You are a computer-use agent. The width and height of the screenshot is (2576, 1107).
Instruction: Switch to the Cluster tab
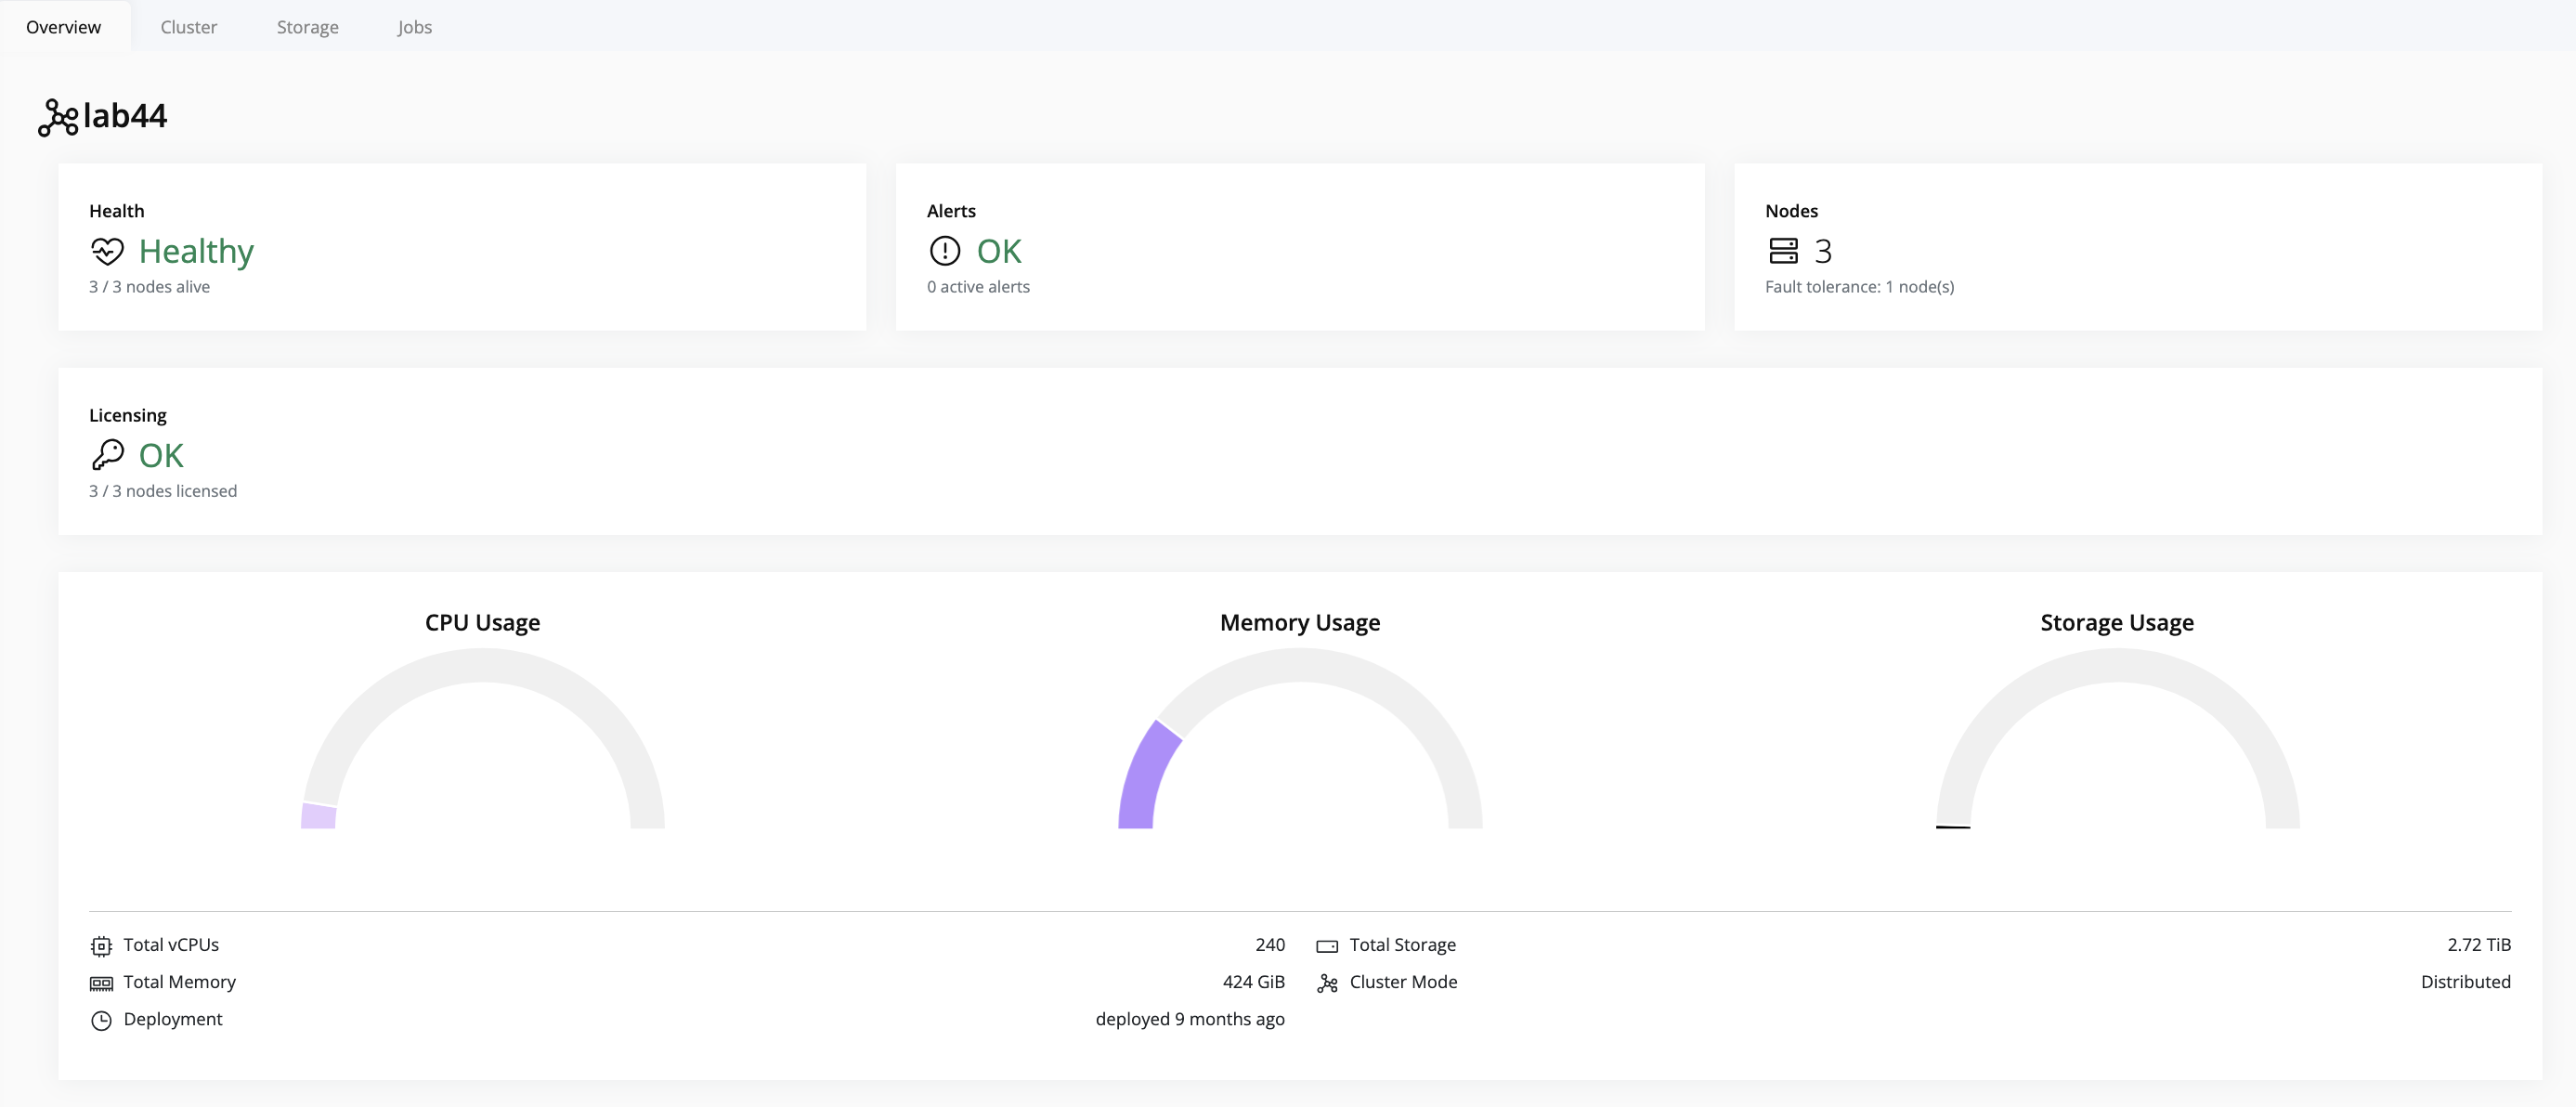click(x=188, y=27)
